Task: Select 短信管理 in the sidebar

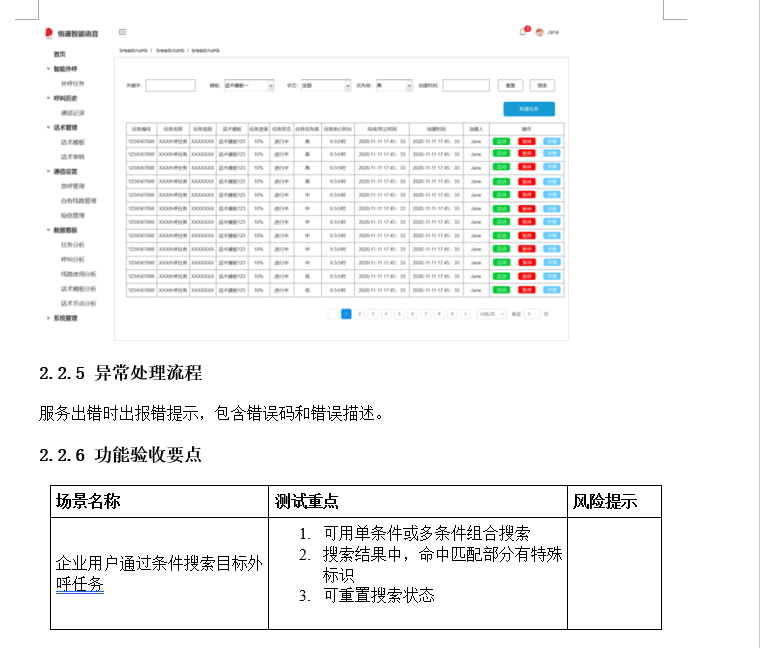Action: coord(72,215)
